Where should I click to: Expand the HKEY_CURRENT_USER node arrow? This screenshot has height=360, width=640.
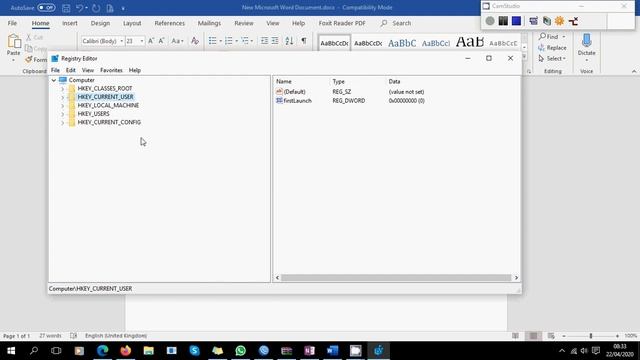pos(62,97)
